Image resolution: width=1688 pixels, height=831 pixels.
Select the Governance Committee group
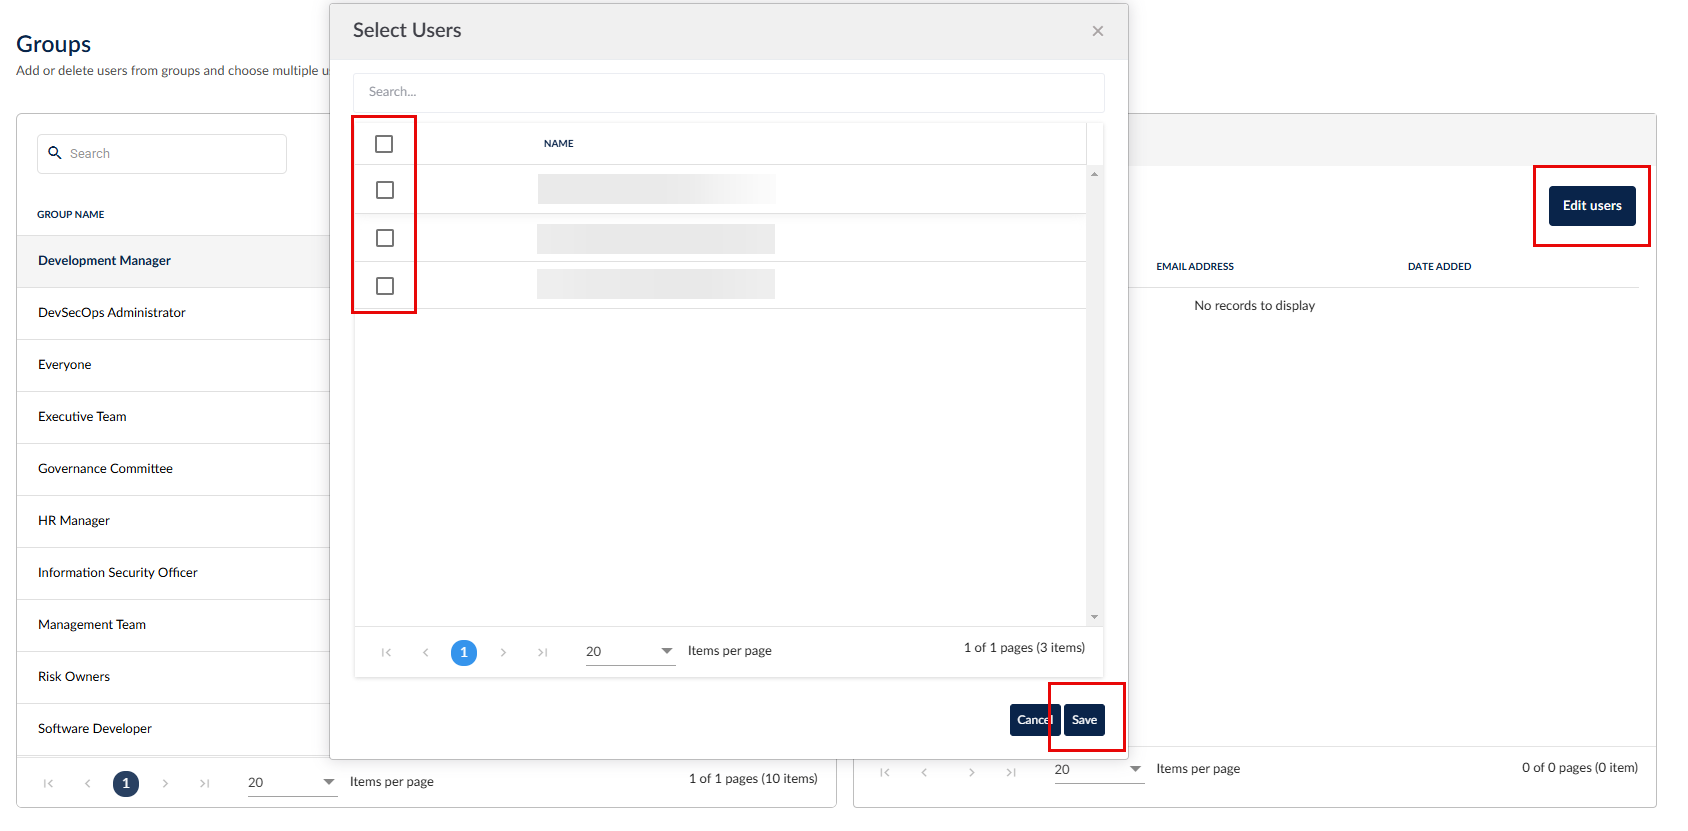pyautogui.click(x=105, y=469)
